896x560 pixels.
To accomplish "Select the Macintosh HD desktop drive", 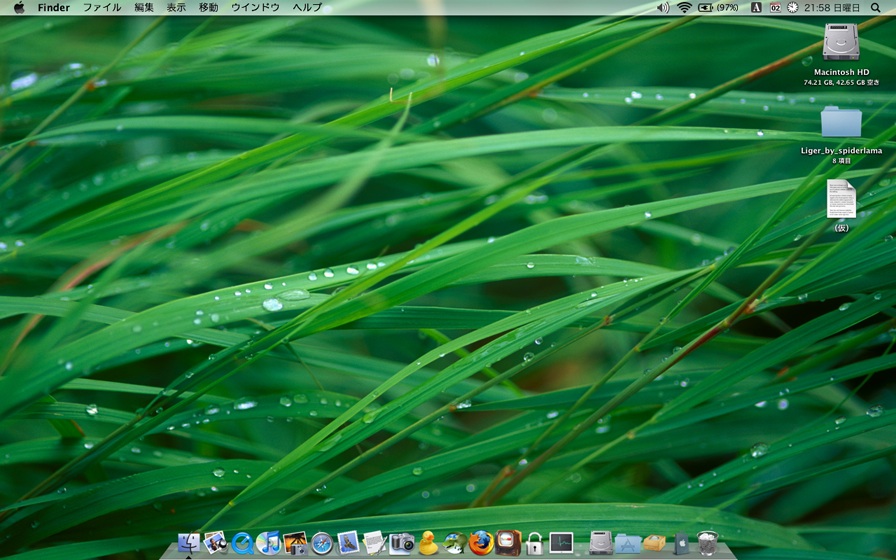I will point(841,42).
